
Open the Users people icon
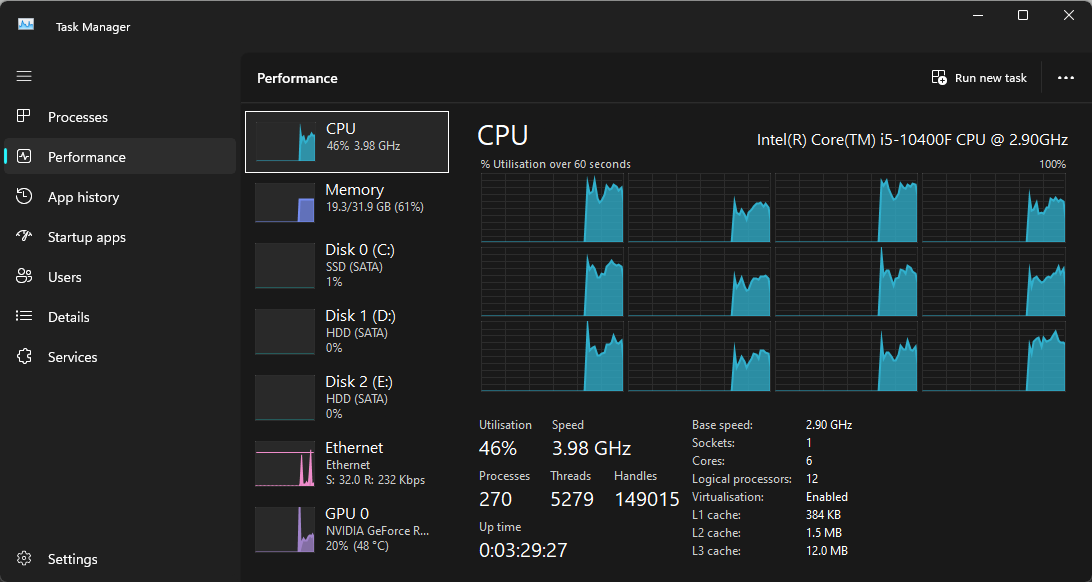pyautogui.click(x=24, y=276)
